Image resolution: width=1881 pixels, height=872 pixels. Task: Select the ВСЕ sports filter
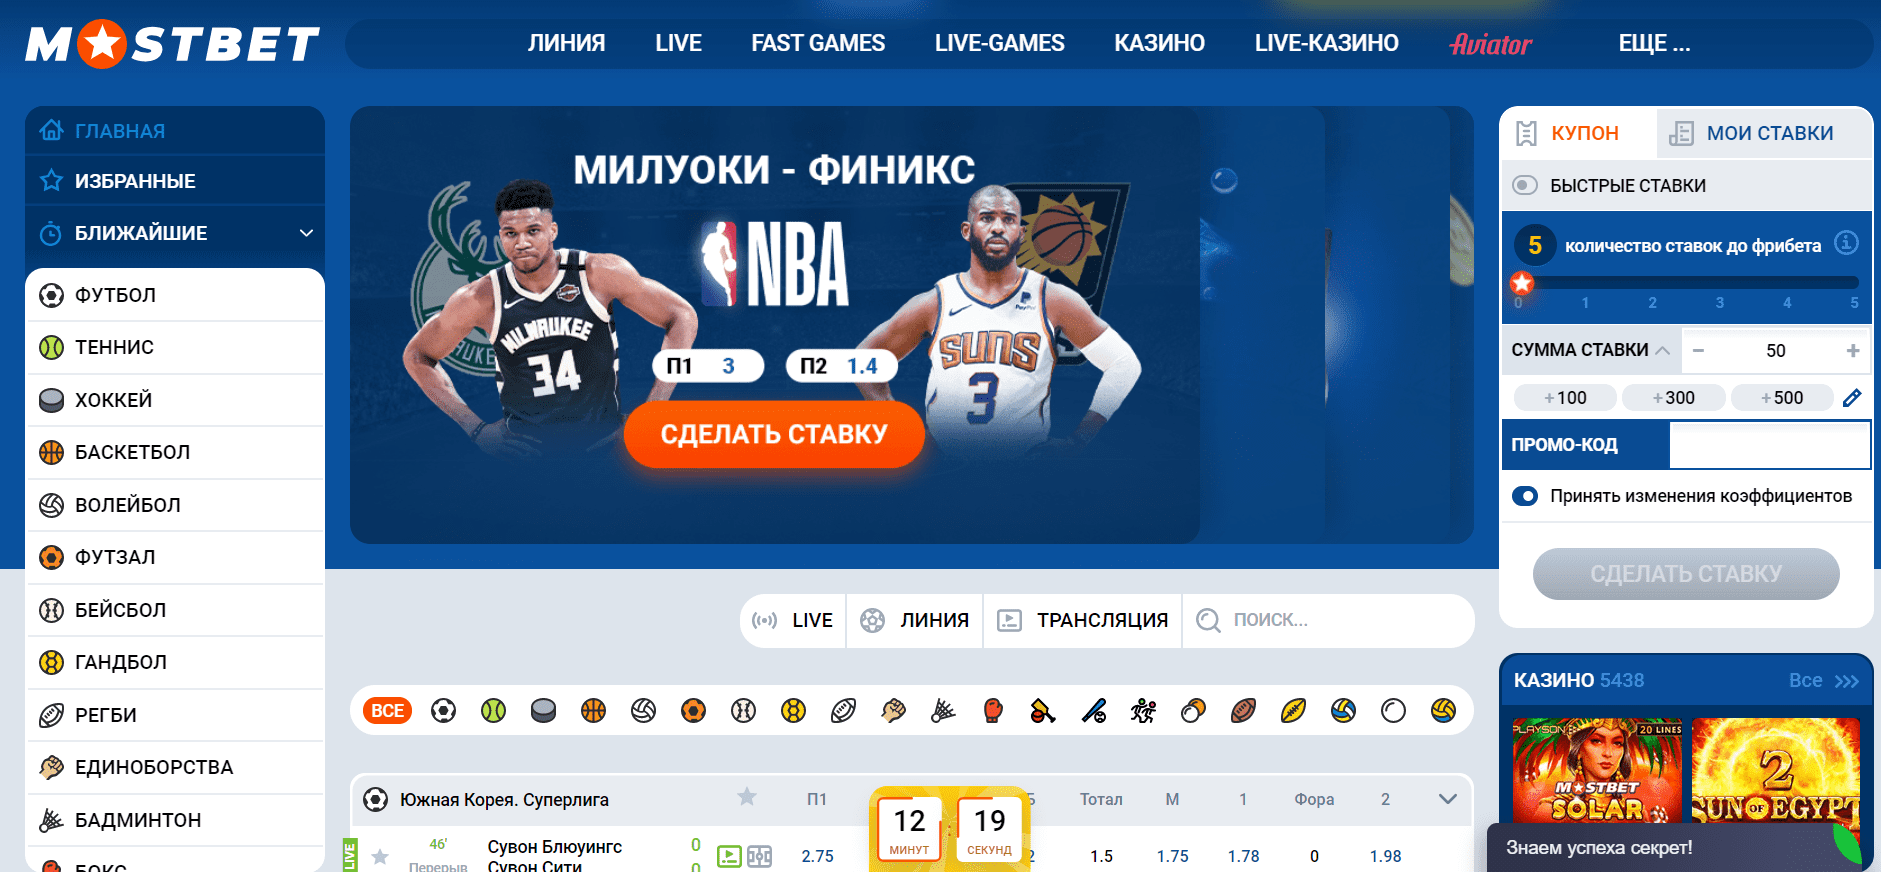click(x=387, y=711)
